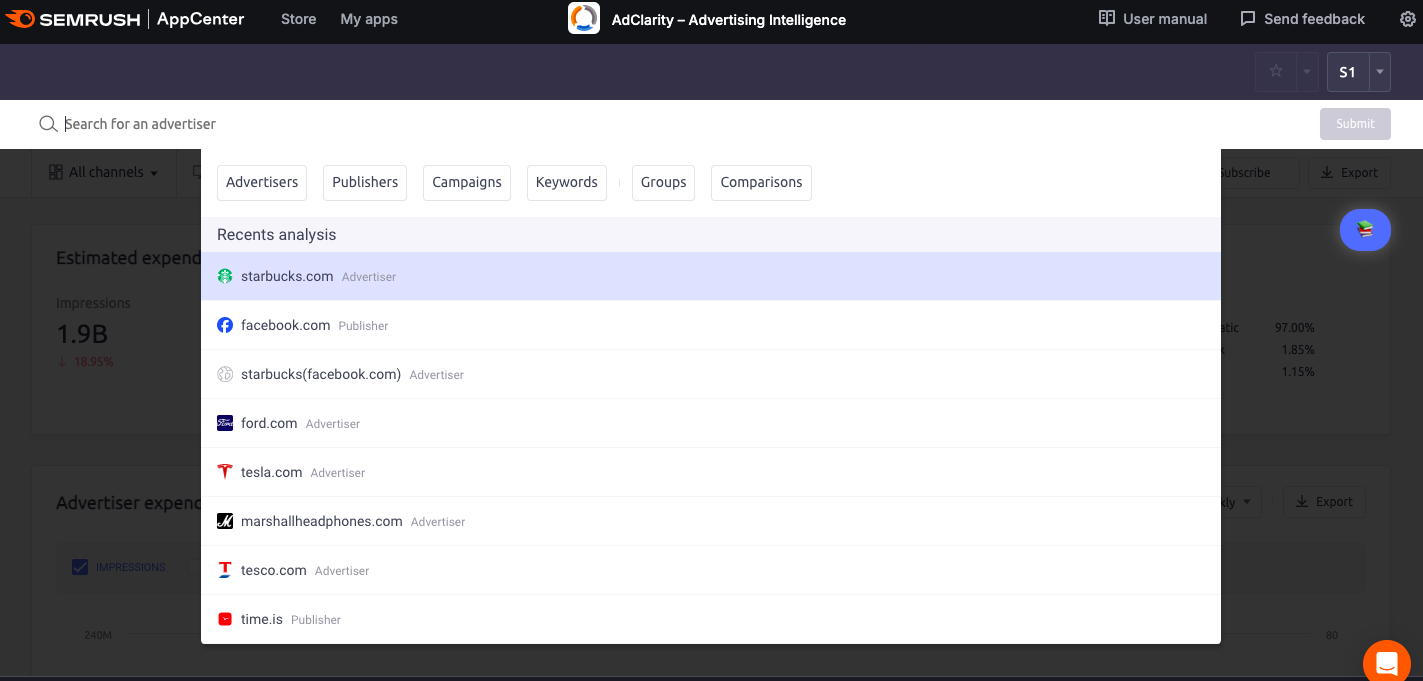
Task: Select the Publishers filter tab
Action: (365, 182)
